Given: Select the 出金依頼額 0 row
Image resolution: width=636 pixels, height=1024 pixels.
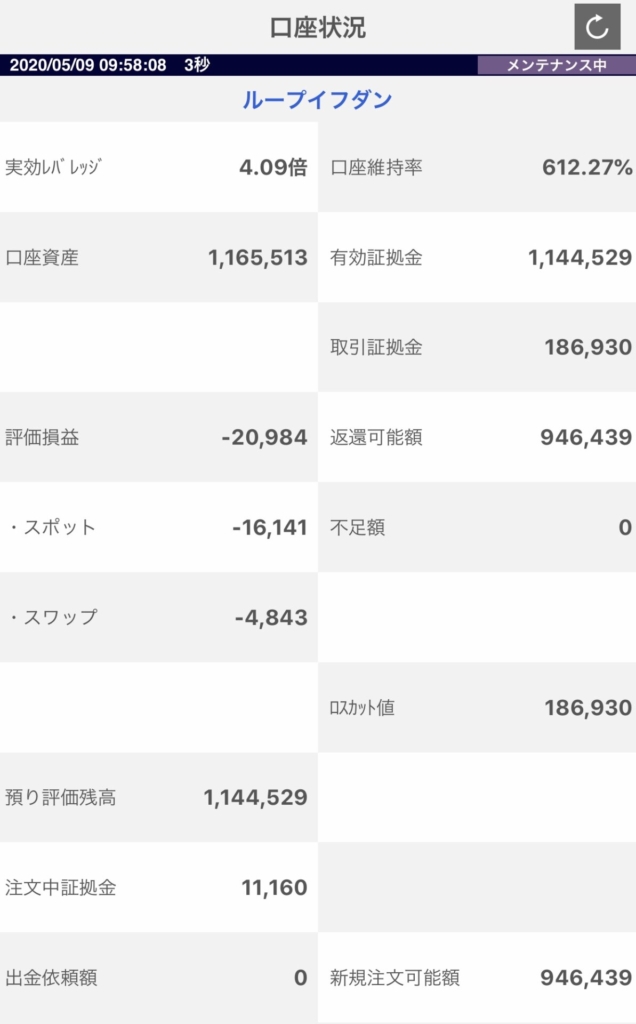Looking at the screenshot, I should [159, 978].
